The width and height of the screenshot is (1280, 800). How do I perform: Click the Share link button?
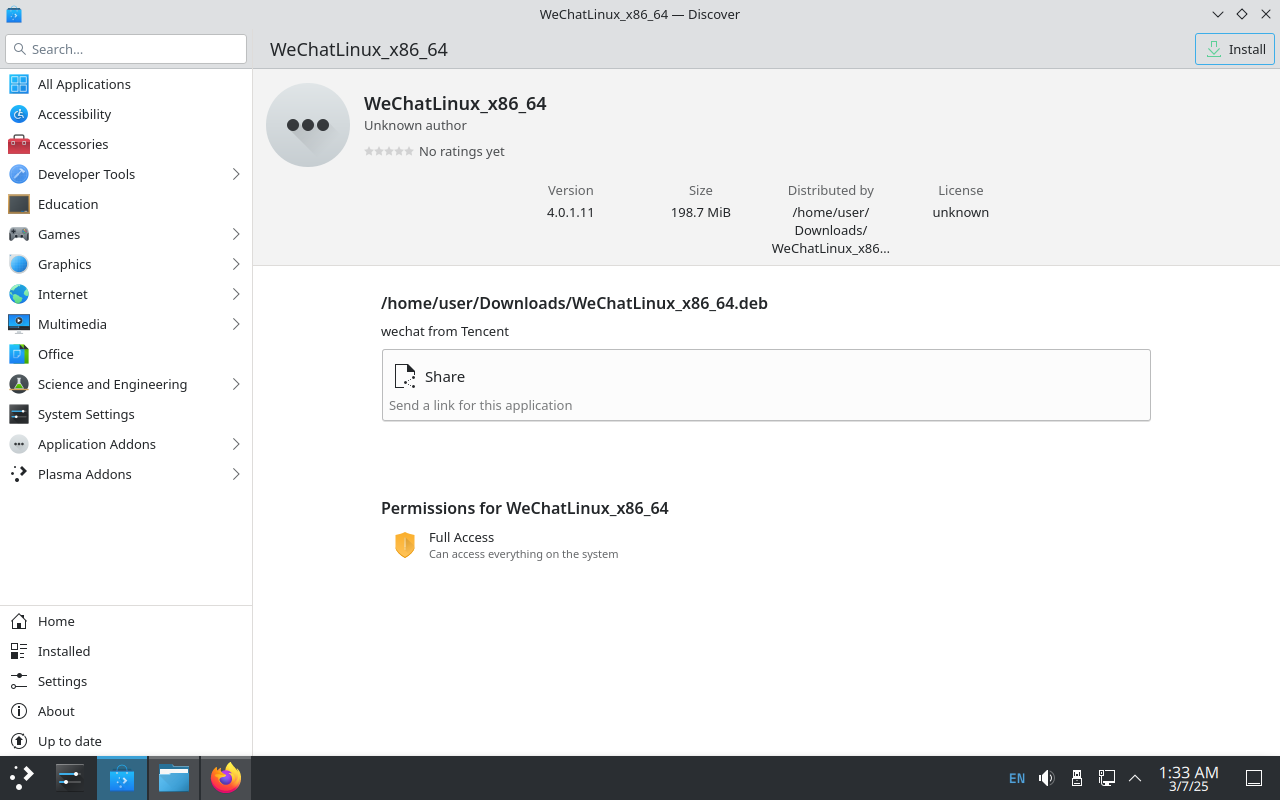pyautogui.click(x=766, y=385)
